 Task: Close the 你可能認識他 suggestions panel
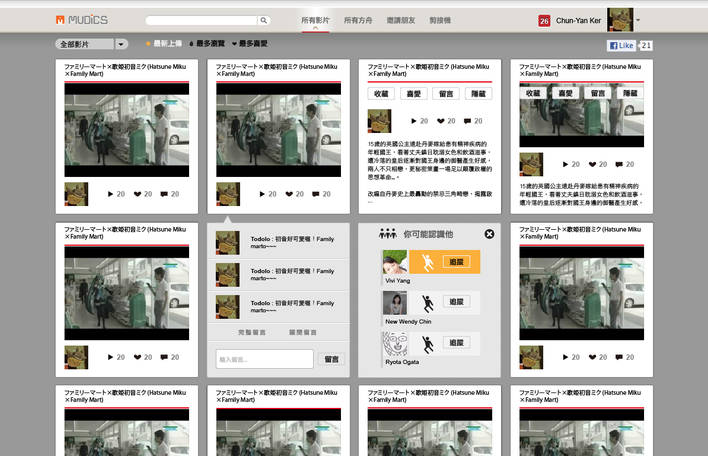click(x=489, y=233)
